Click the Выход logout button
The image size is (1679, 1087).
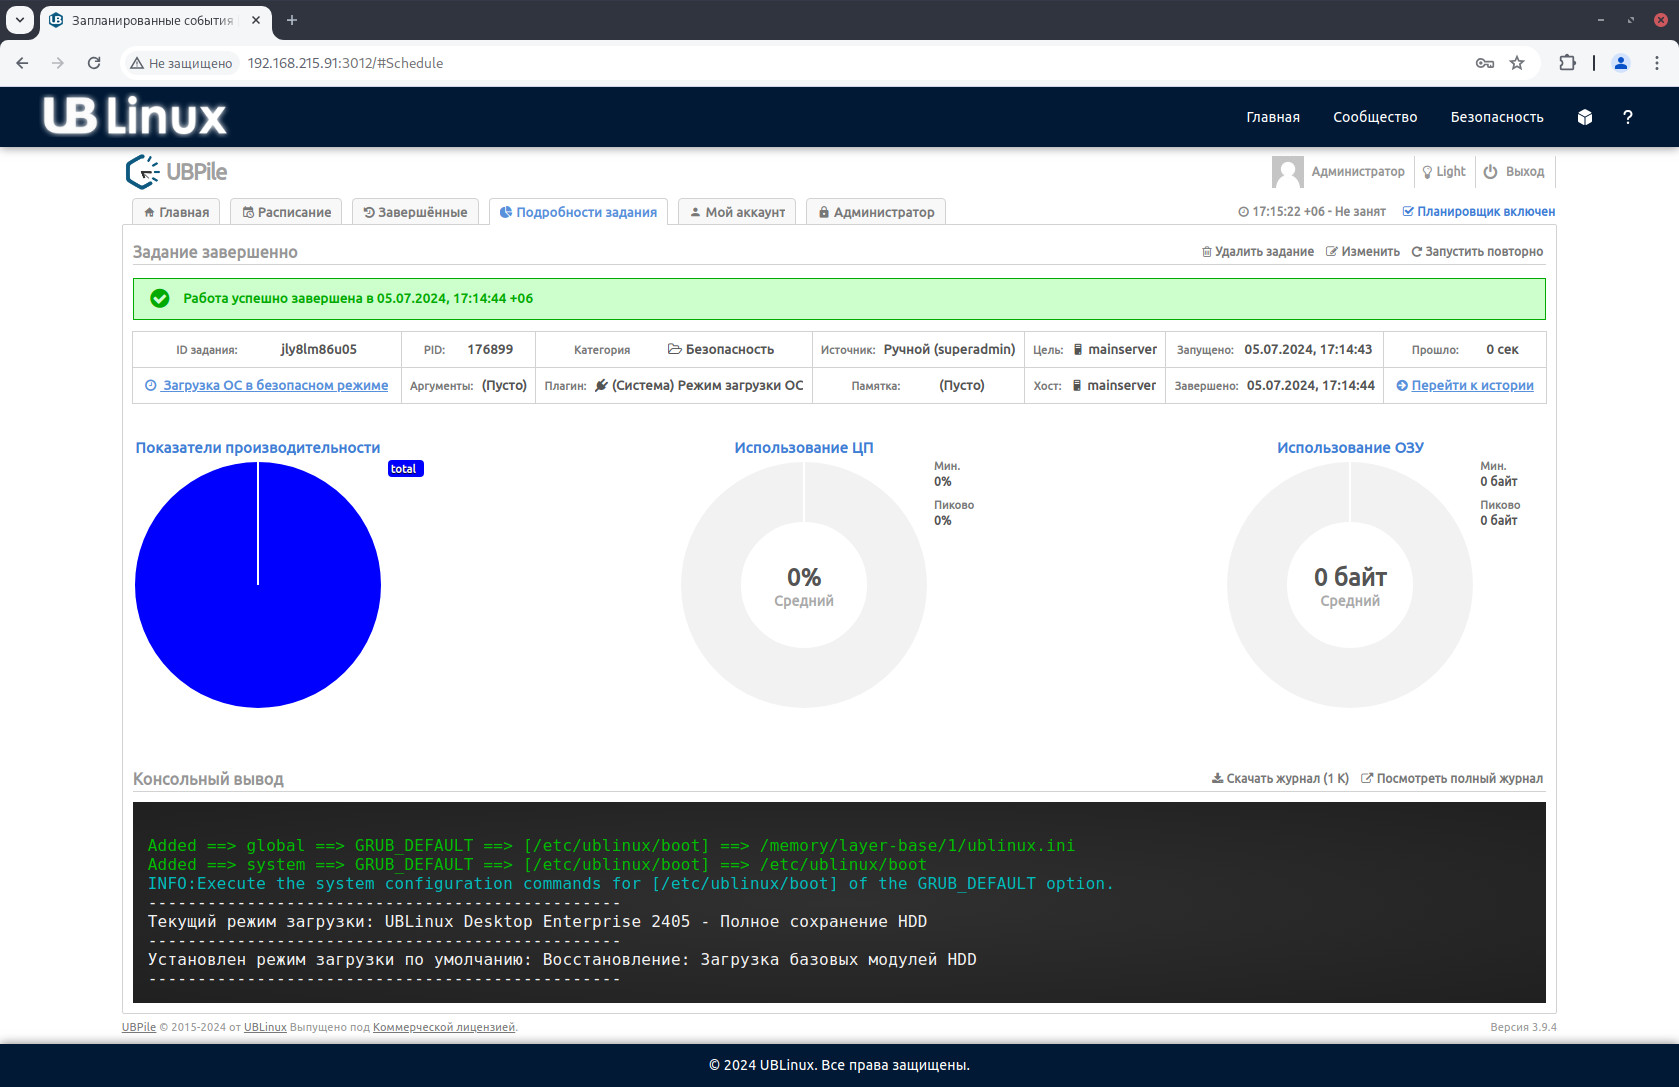[x=1514, y=172]
